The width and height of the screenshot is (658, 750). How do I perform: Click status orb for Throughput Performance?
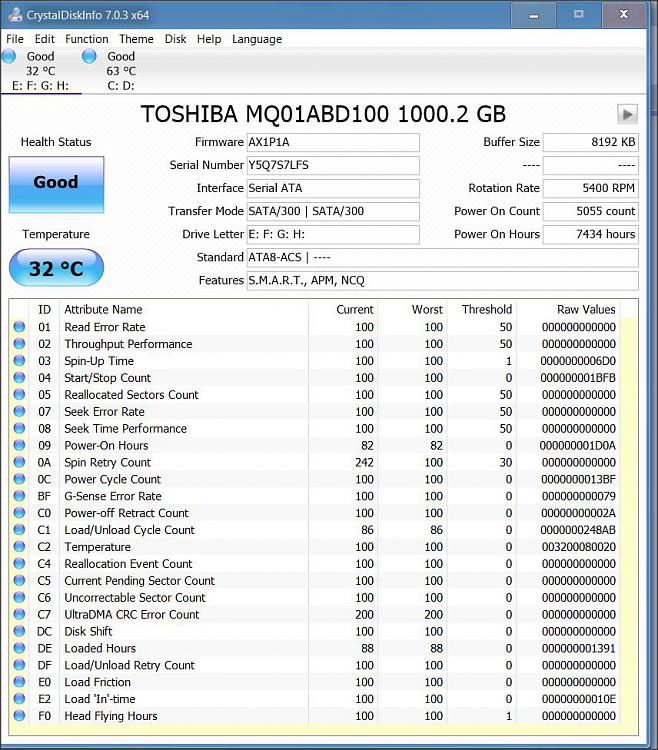click(x=19, y=343)
